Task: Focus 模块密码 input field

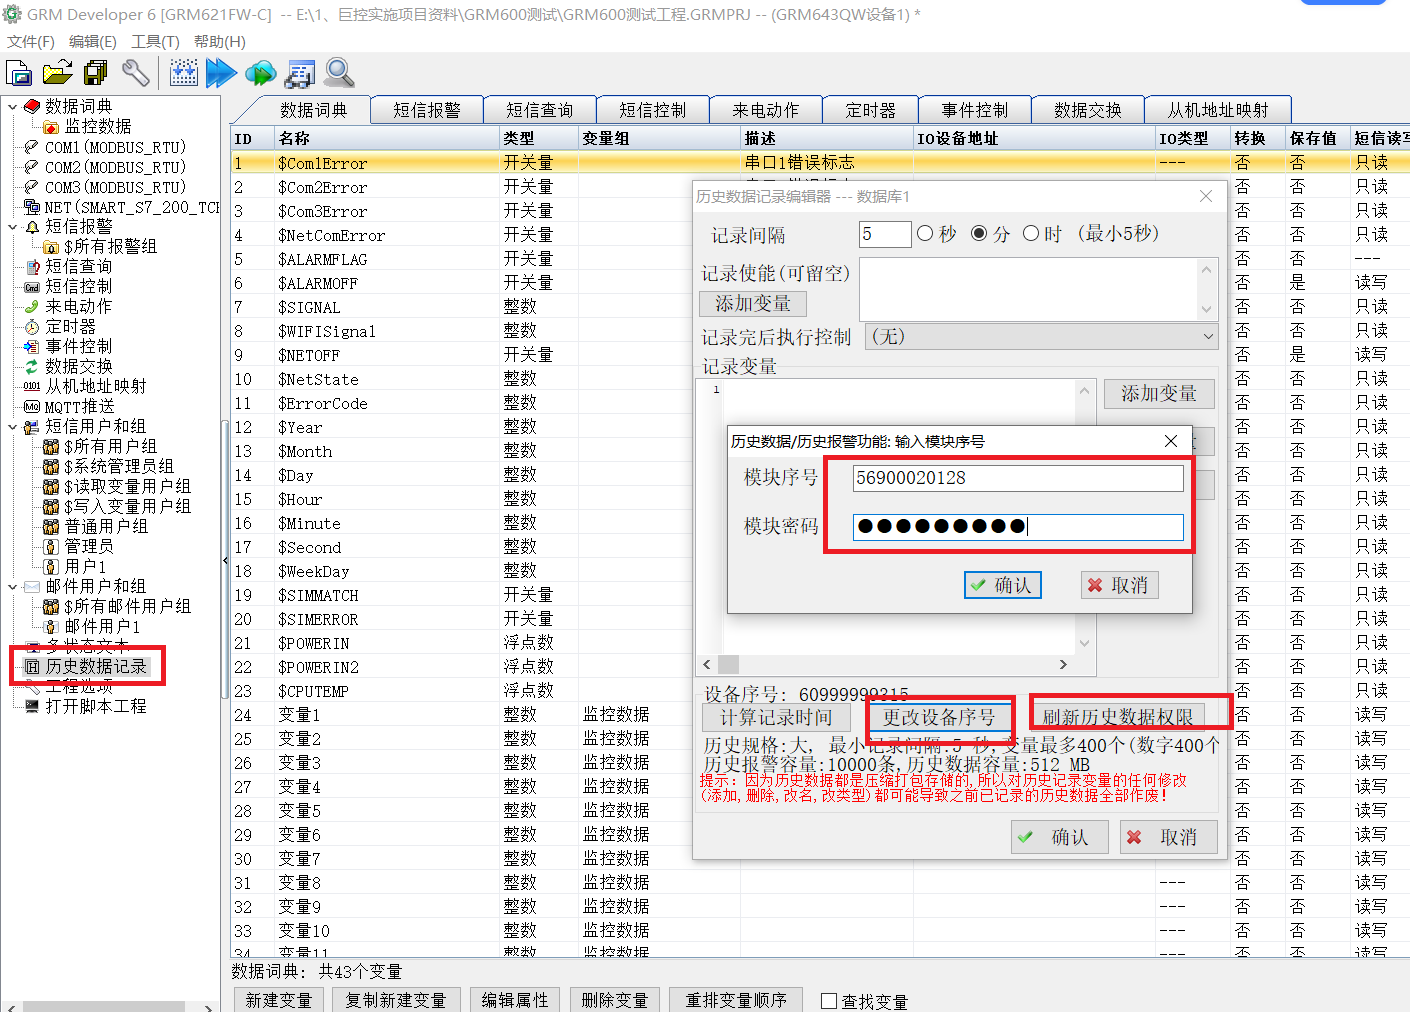Action: (1018, 526)
